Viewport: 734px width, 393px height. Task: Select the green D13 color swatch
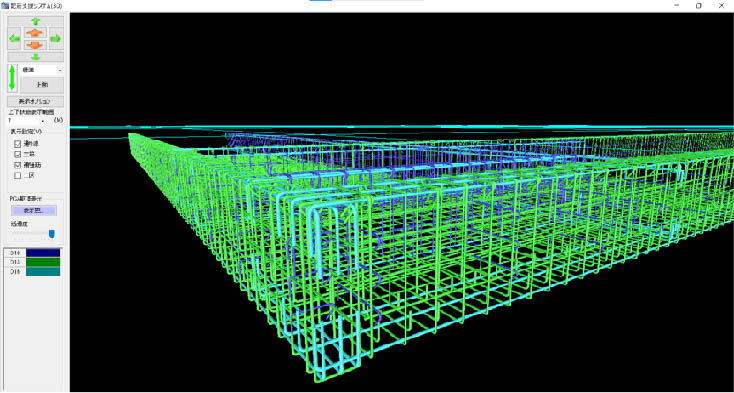(43, 262)
